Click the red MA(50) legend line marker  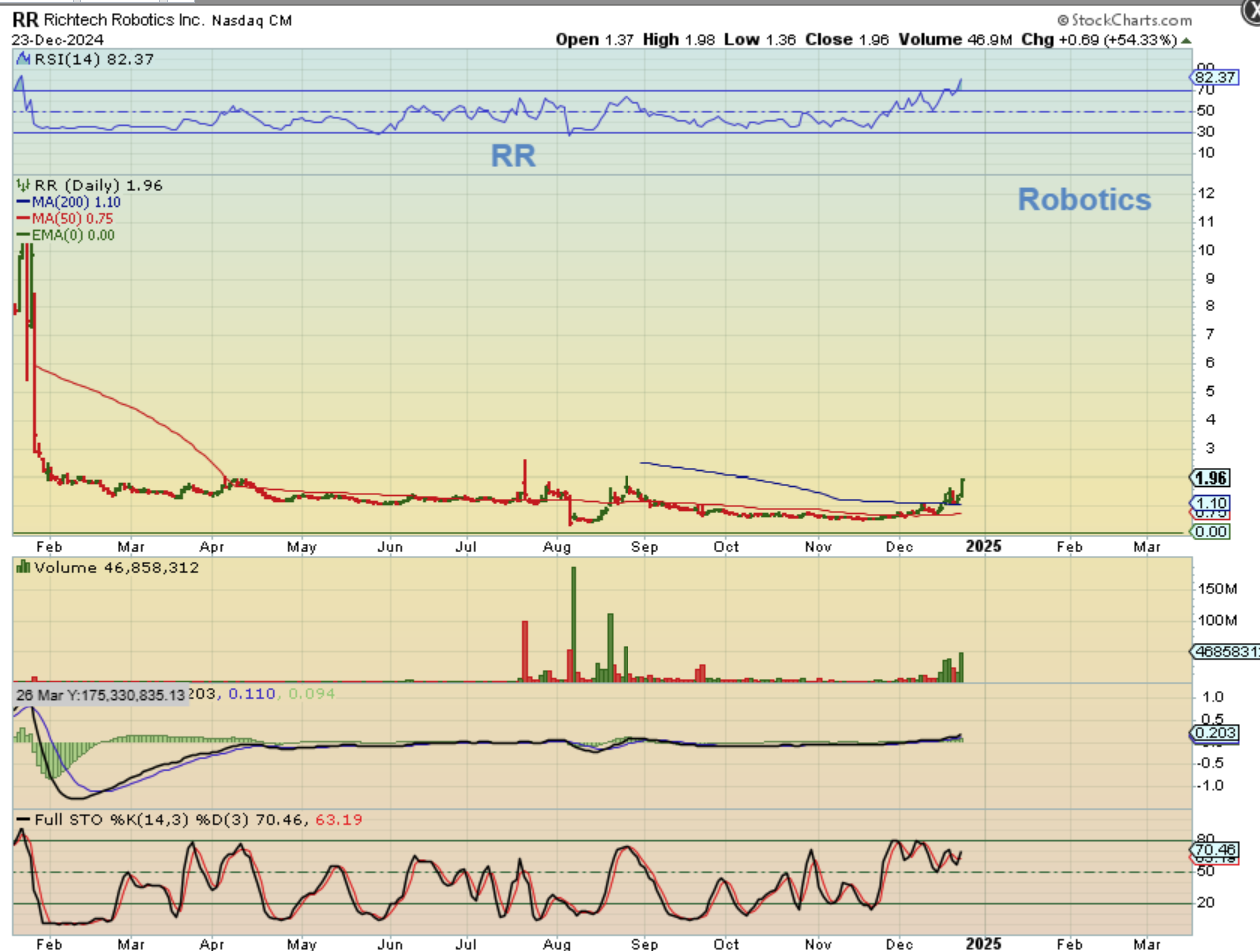coord(24,218)
